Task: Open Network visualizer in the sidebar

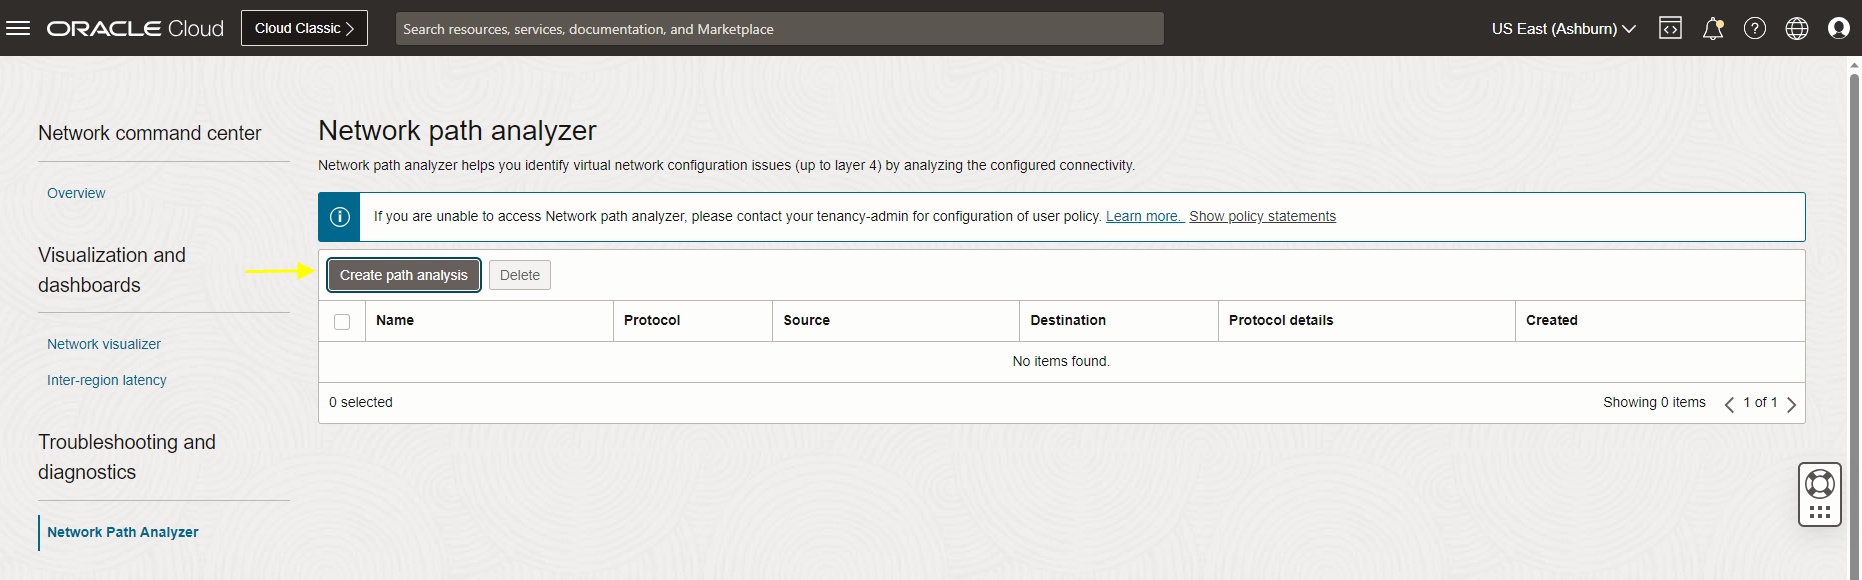Action: click(x=104, y=344)
